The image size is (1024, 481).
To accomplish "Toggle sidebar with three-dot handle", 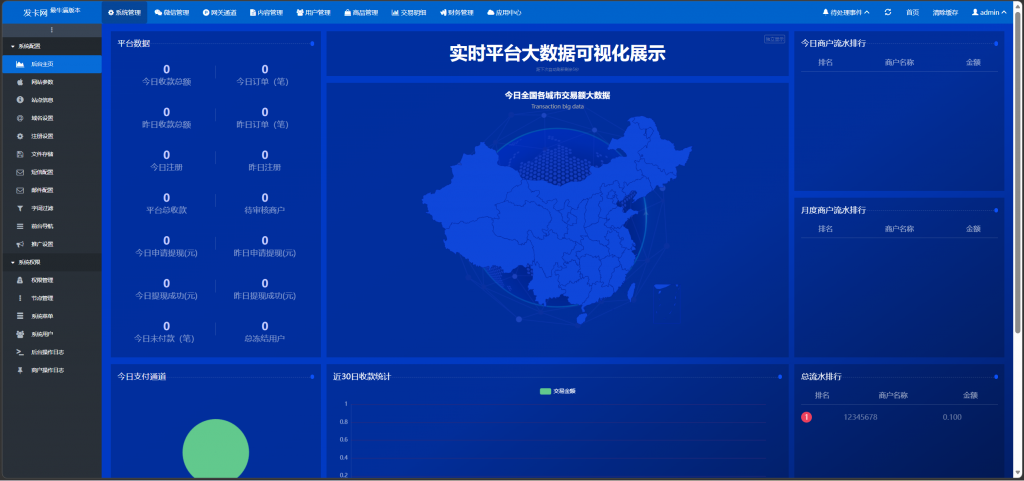I will [x=51, y=30].
